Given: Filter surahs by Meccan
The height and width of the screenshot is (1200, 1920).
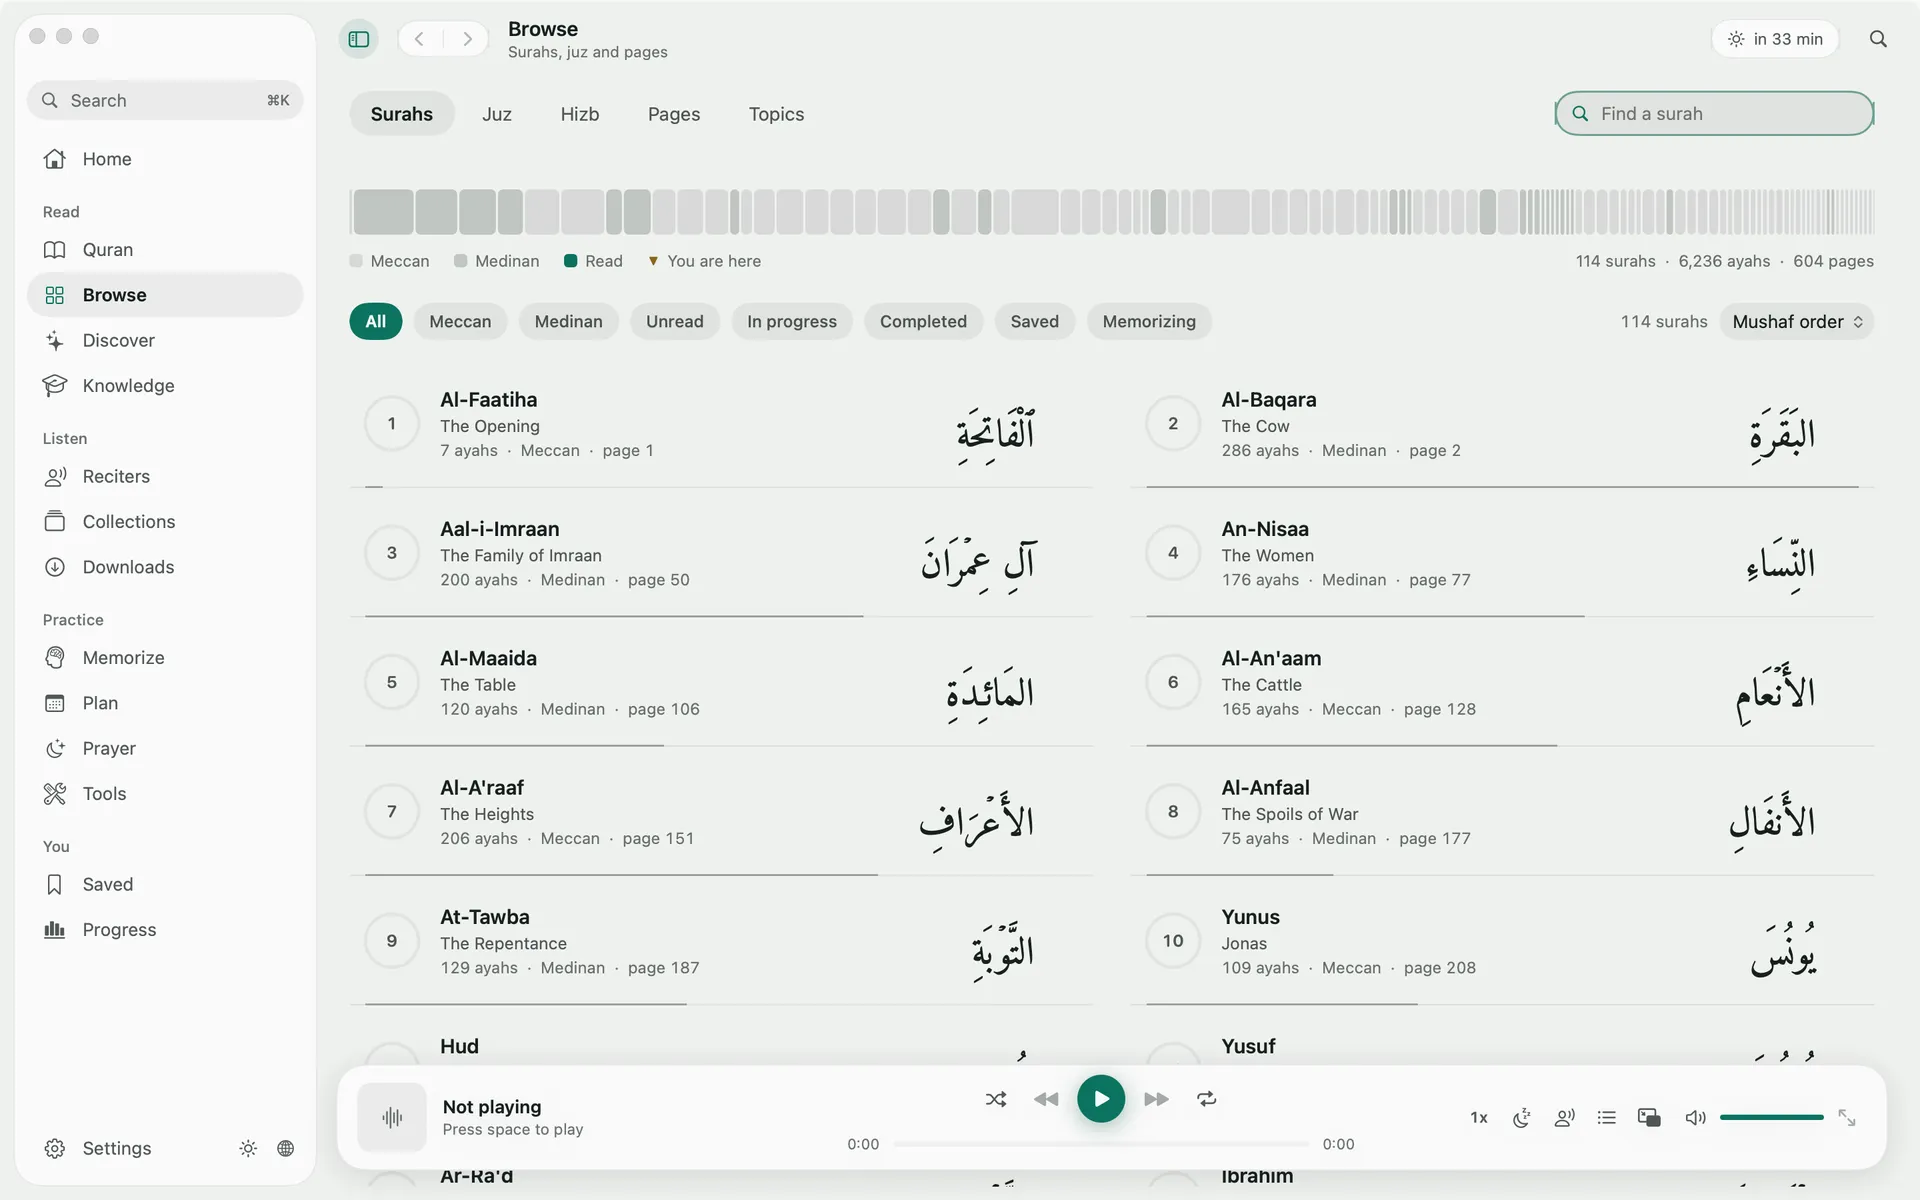Looking at the screenshot, I should pyautogui.click(x=460, y=322).
